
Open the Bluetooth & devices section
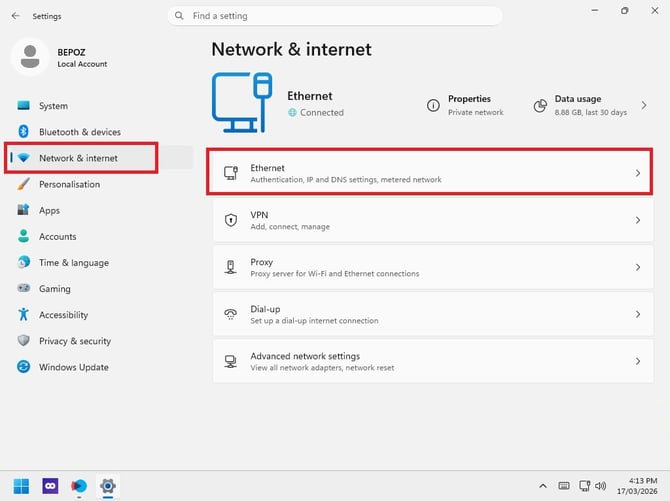click(x=79, y=132)
